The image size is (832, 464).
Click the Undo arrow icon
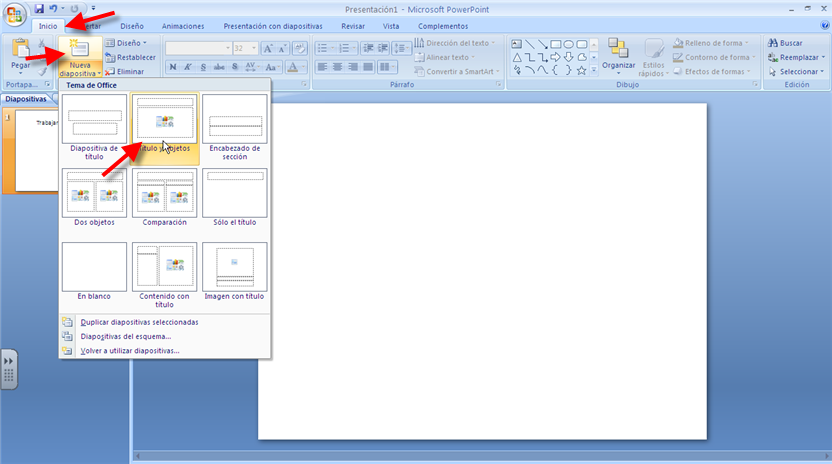(53, 8)
